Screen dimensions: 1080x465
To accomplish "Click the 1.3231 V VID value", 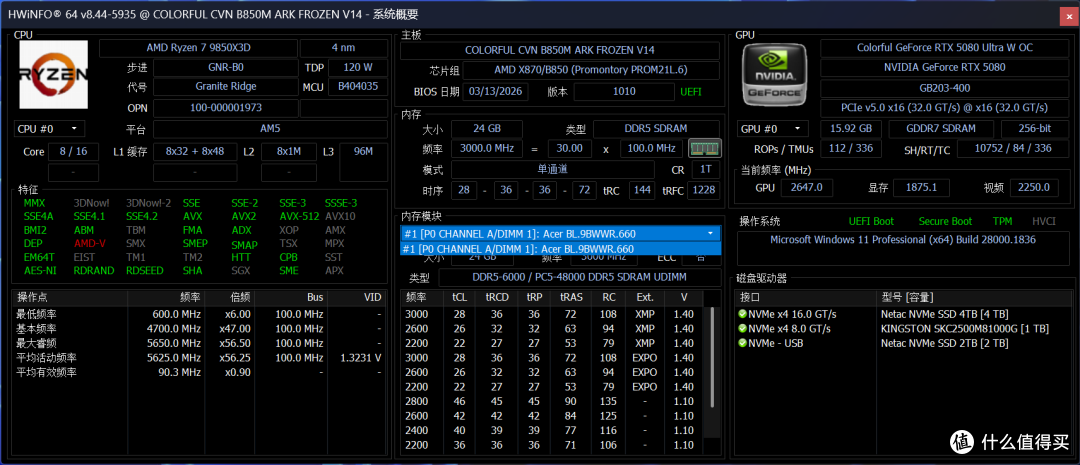I will (x=361, y=358).
